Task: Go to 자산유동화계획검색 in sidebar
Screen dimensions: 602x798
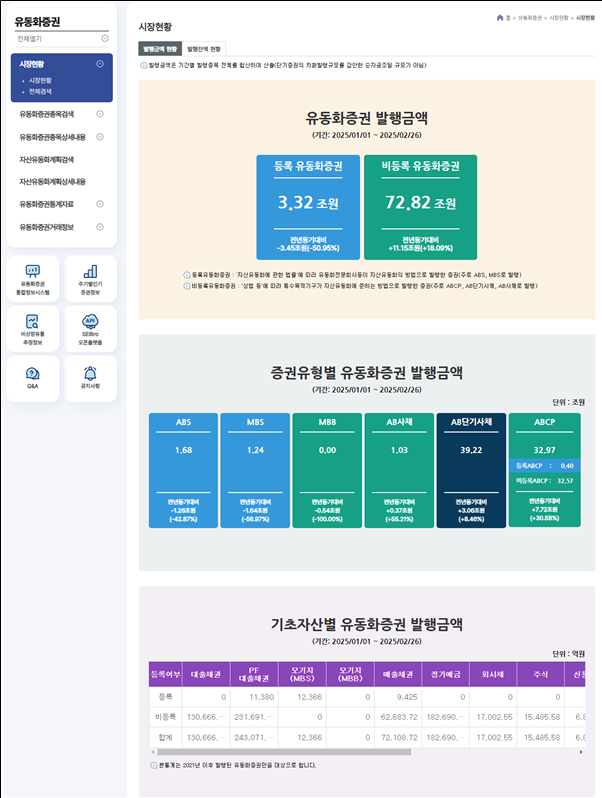Action: tap(47, 159)
